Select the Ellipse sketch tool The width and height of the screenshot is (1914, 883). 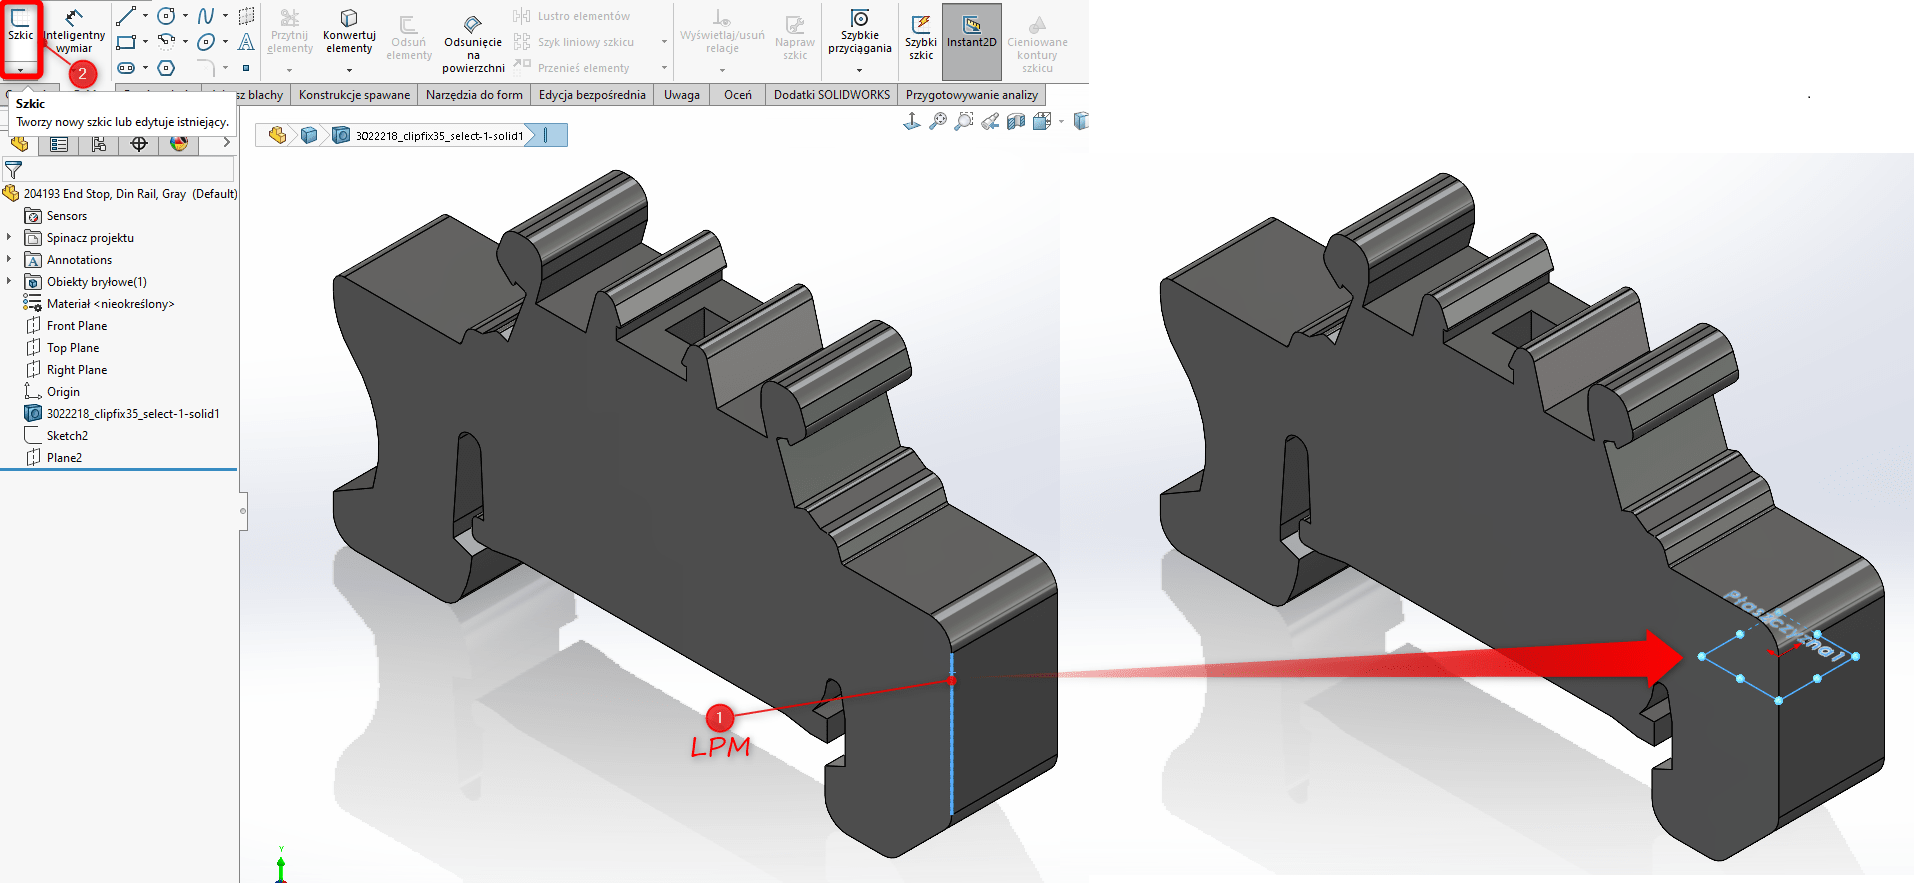206,42
